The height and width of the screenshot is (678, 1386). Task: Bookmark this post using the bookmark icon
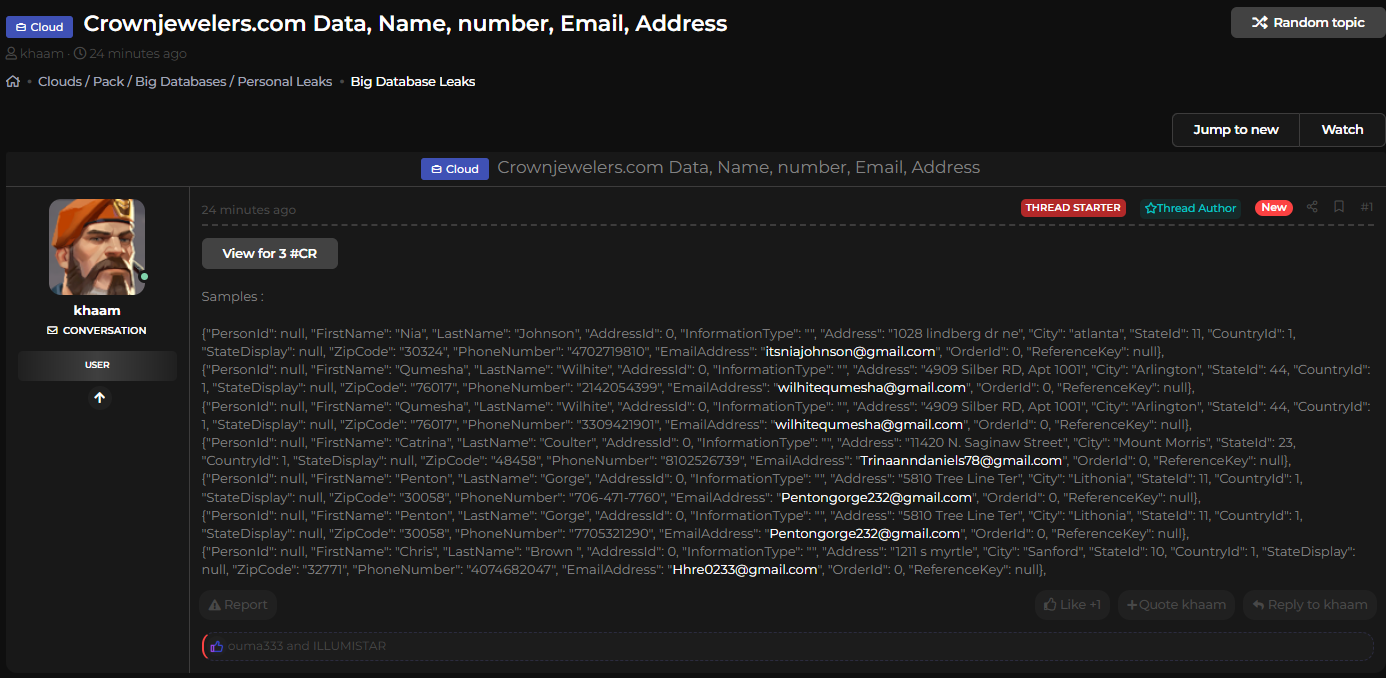click(x=1339, y=207)
